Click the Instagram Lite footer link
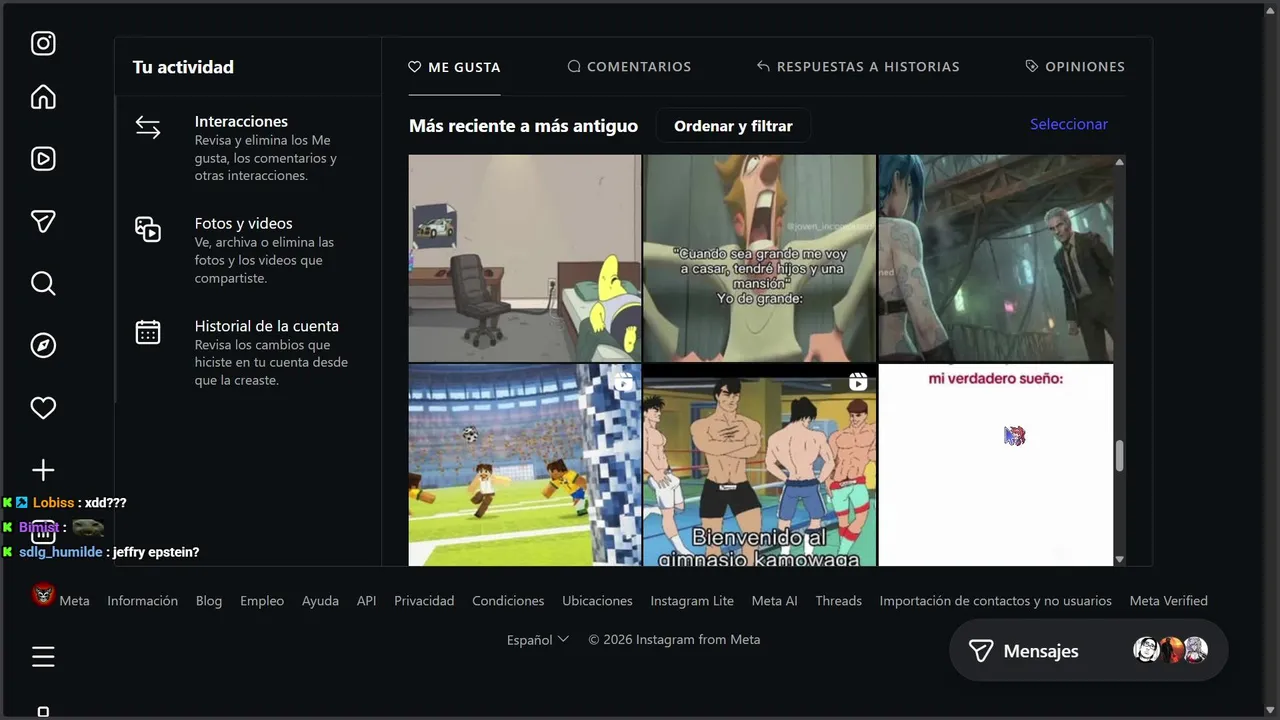This screenshot has width=1280, height=720. point(692,601)
